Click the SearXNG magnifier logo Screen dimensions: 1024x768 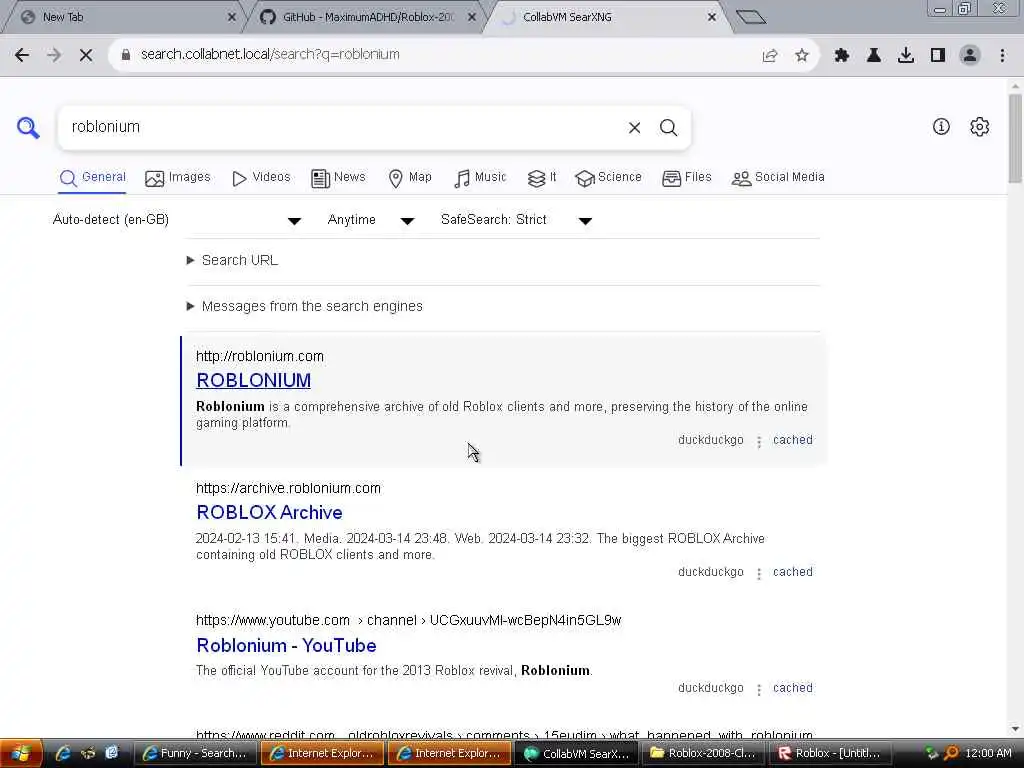point(28,127)
